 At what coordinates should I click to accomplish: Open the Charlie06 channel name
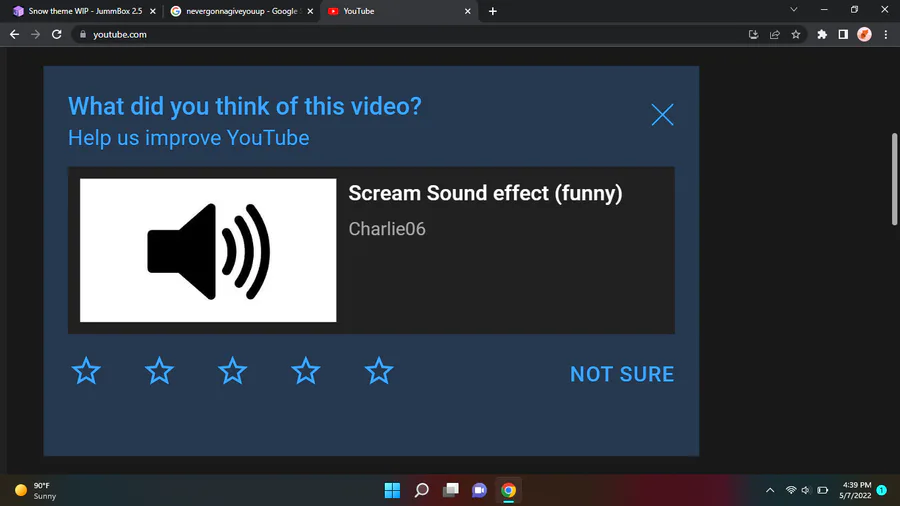pyautogui.click(x=387, y=229)
